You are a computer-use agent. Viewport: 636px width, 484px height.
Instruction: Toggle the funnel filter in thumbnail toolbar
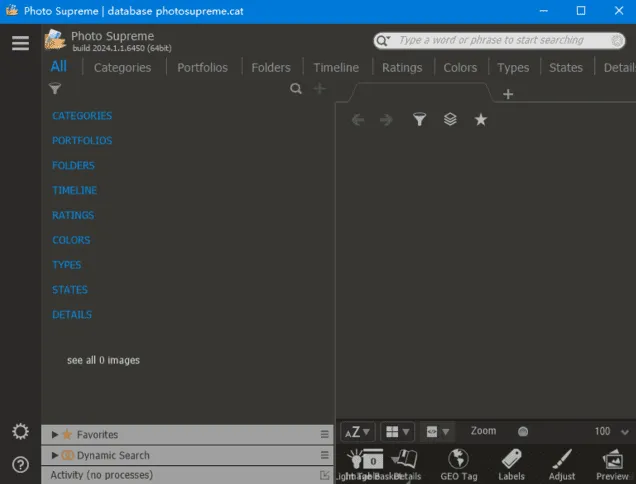tap(420, 120)
